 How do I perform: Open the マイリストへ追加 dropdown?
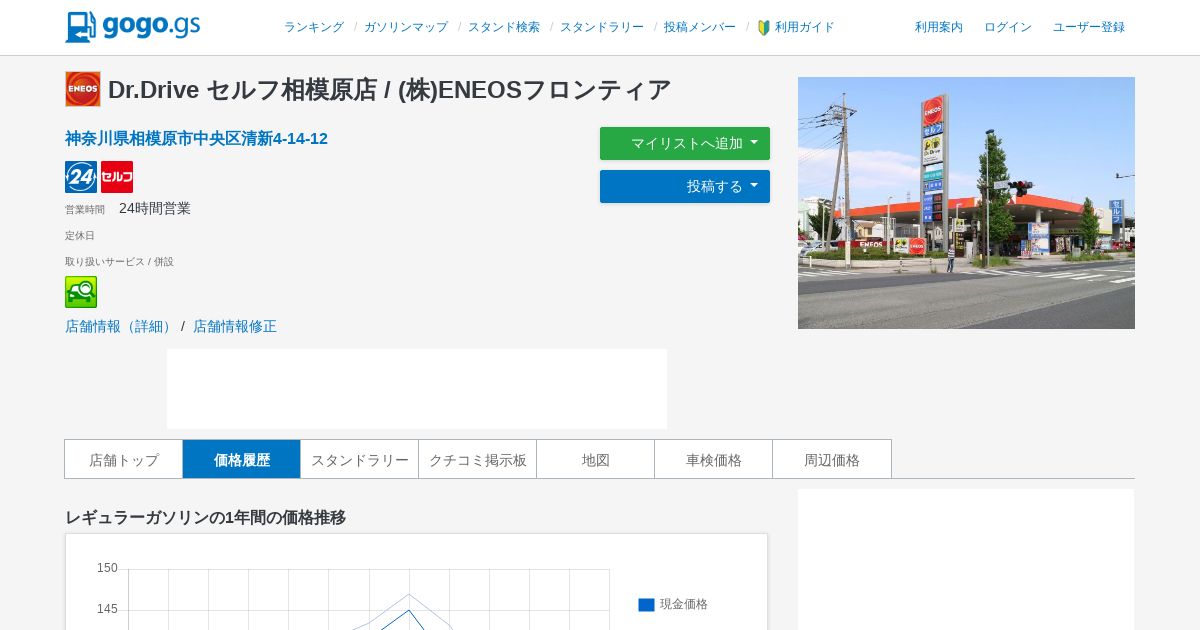coord(685,143)
